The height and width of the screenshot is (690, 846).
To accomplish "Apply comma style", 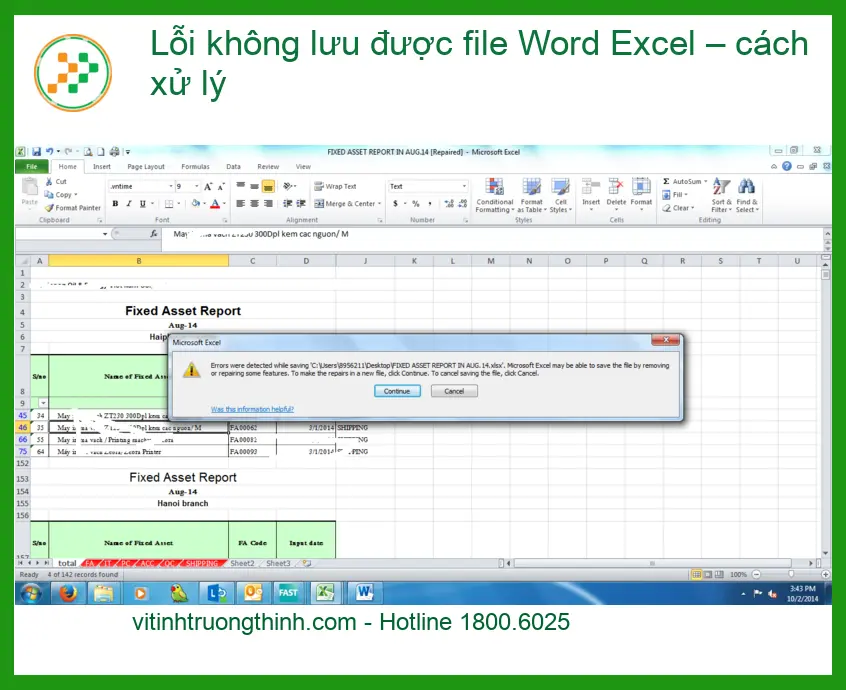I will pyautogui.click(x=429, y=203).
